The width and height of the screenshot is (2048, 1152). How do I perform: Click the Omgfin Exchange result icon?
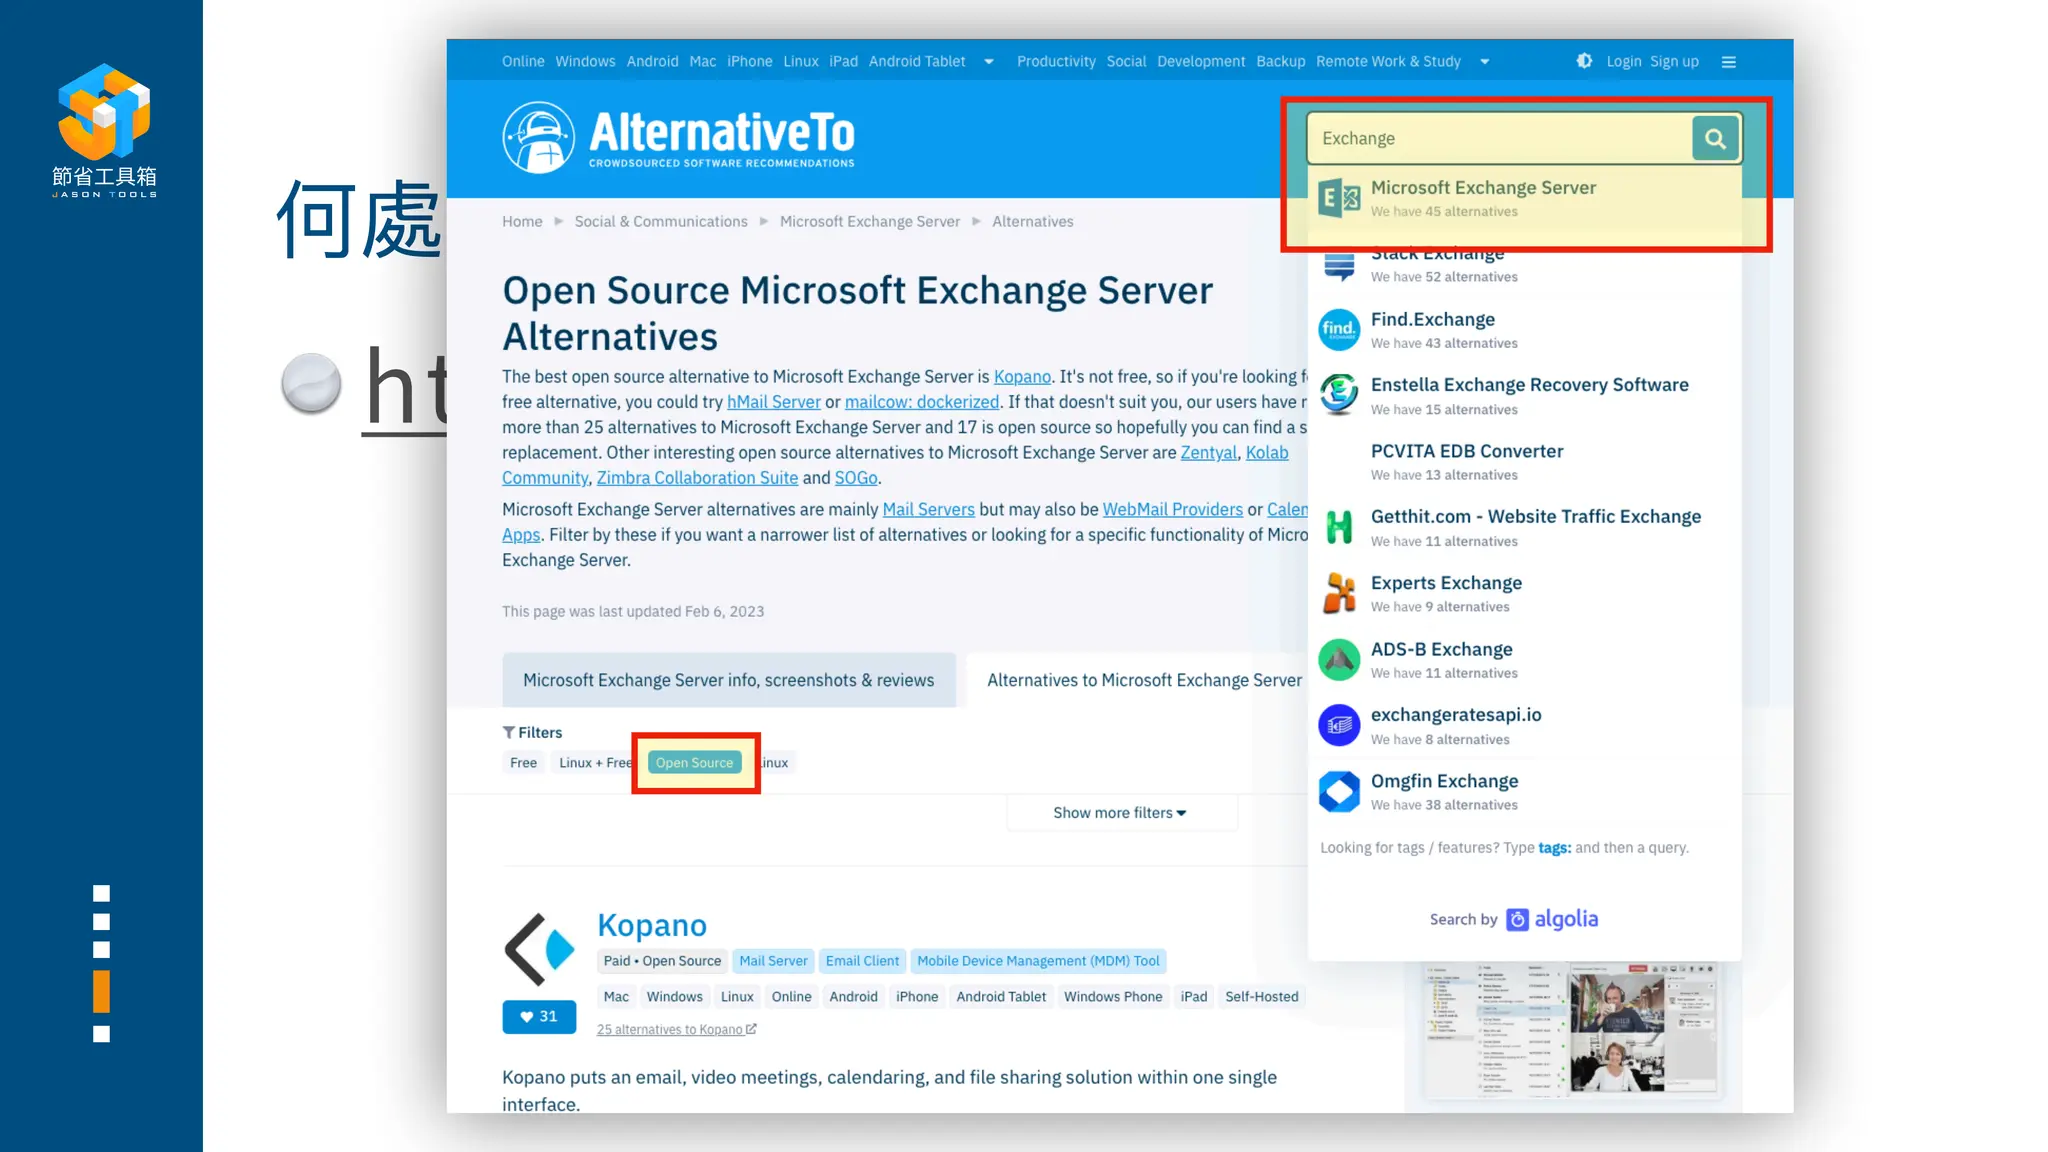click(x=1339, y=792)
